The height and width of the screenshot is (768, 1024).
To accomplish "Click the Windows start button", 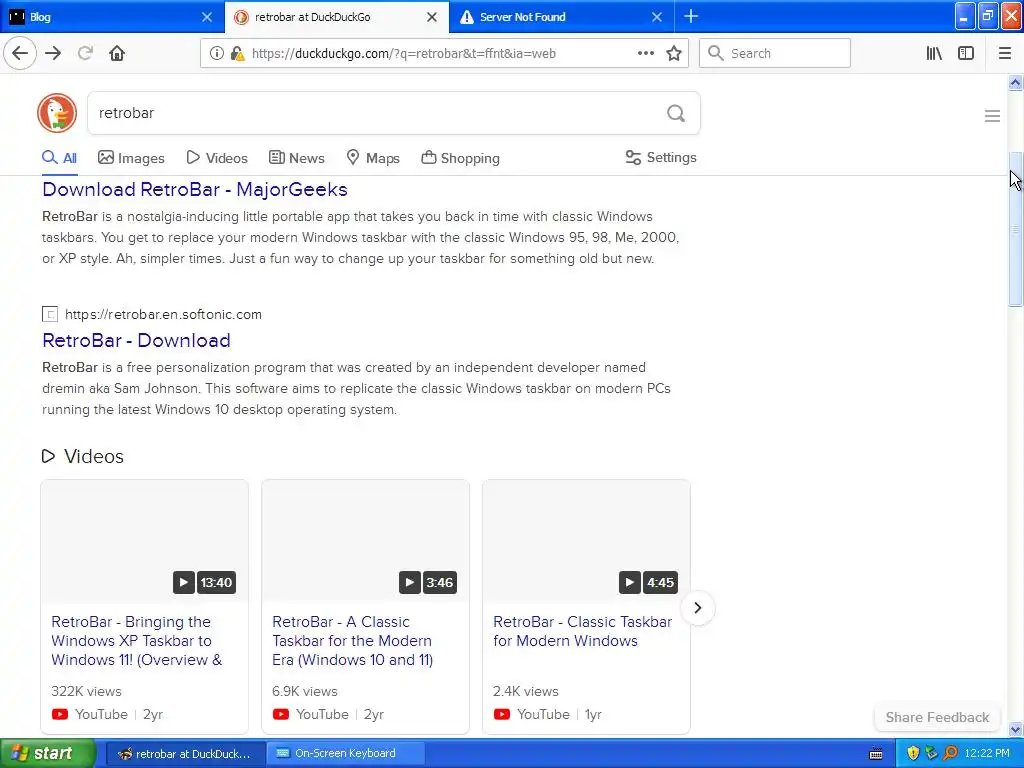I will coord(48,753).
